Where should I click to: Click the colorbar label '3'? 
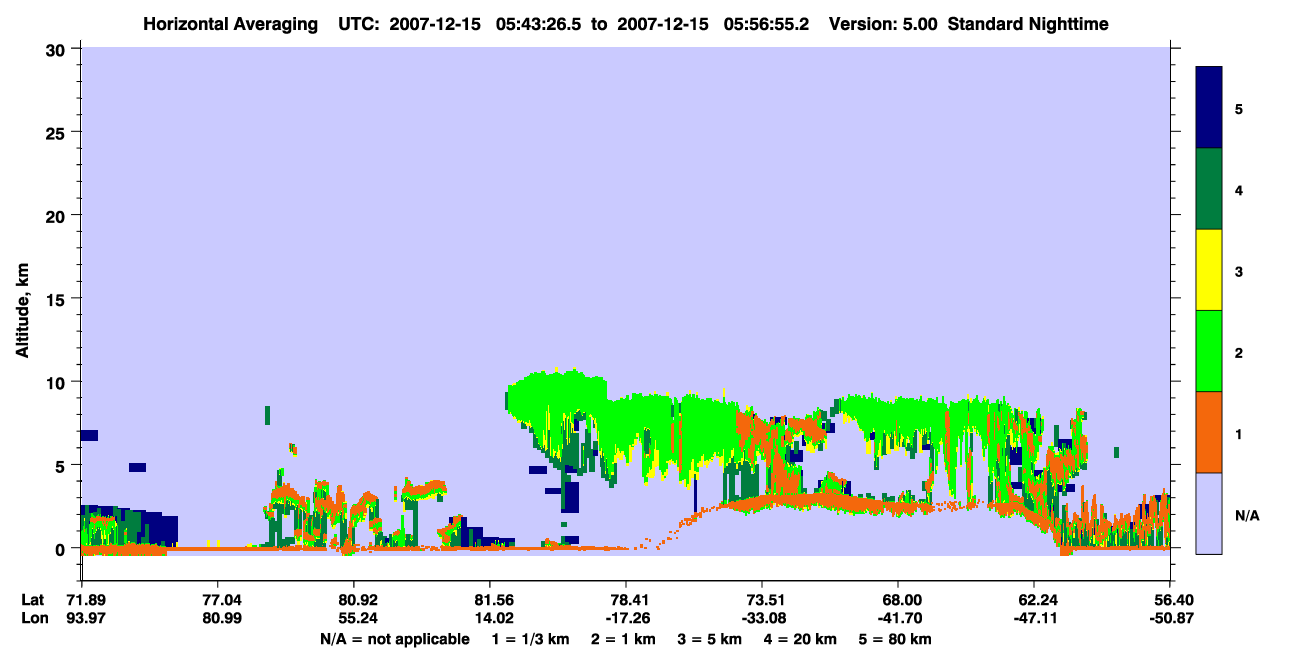1238,271
